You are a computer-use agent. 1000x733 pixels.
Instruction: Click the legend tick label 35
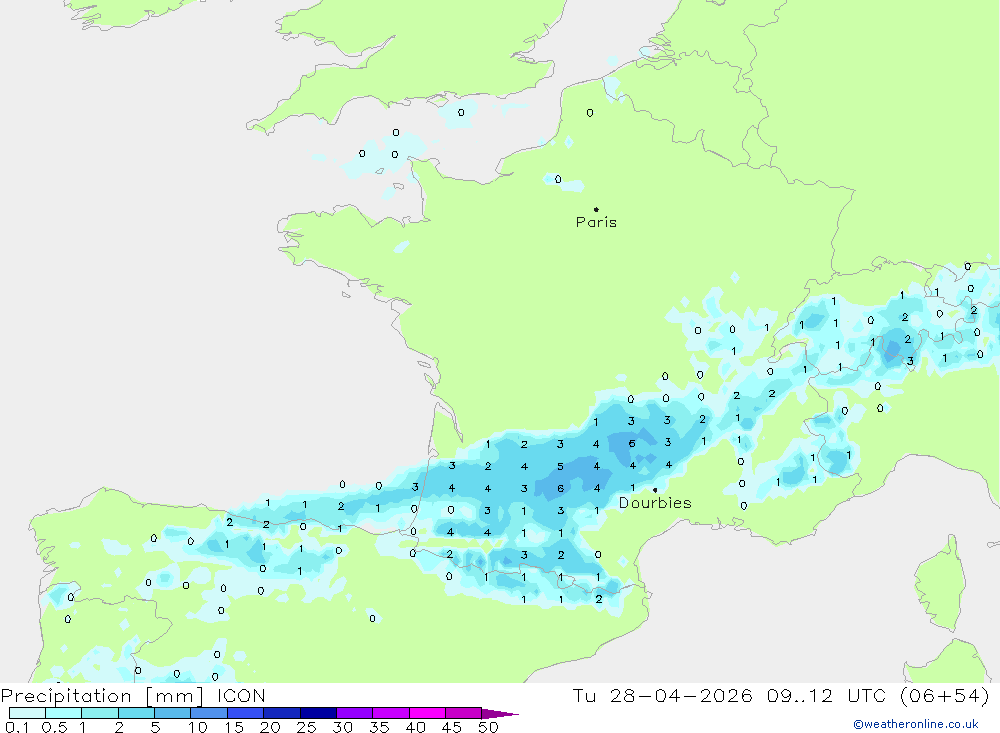pyautogui.click(x=379, y=727)
